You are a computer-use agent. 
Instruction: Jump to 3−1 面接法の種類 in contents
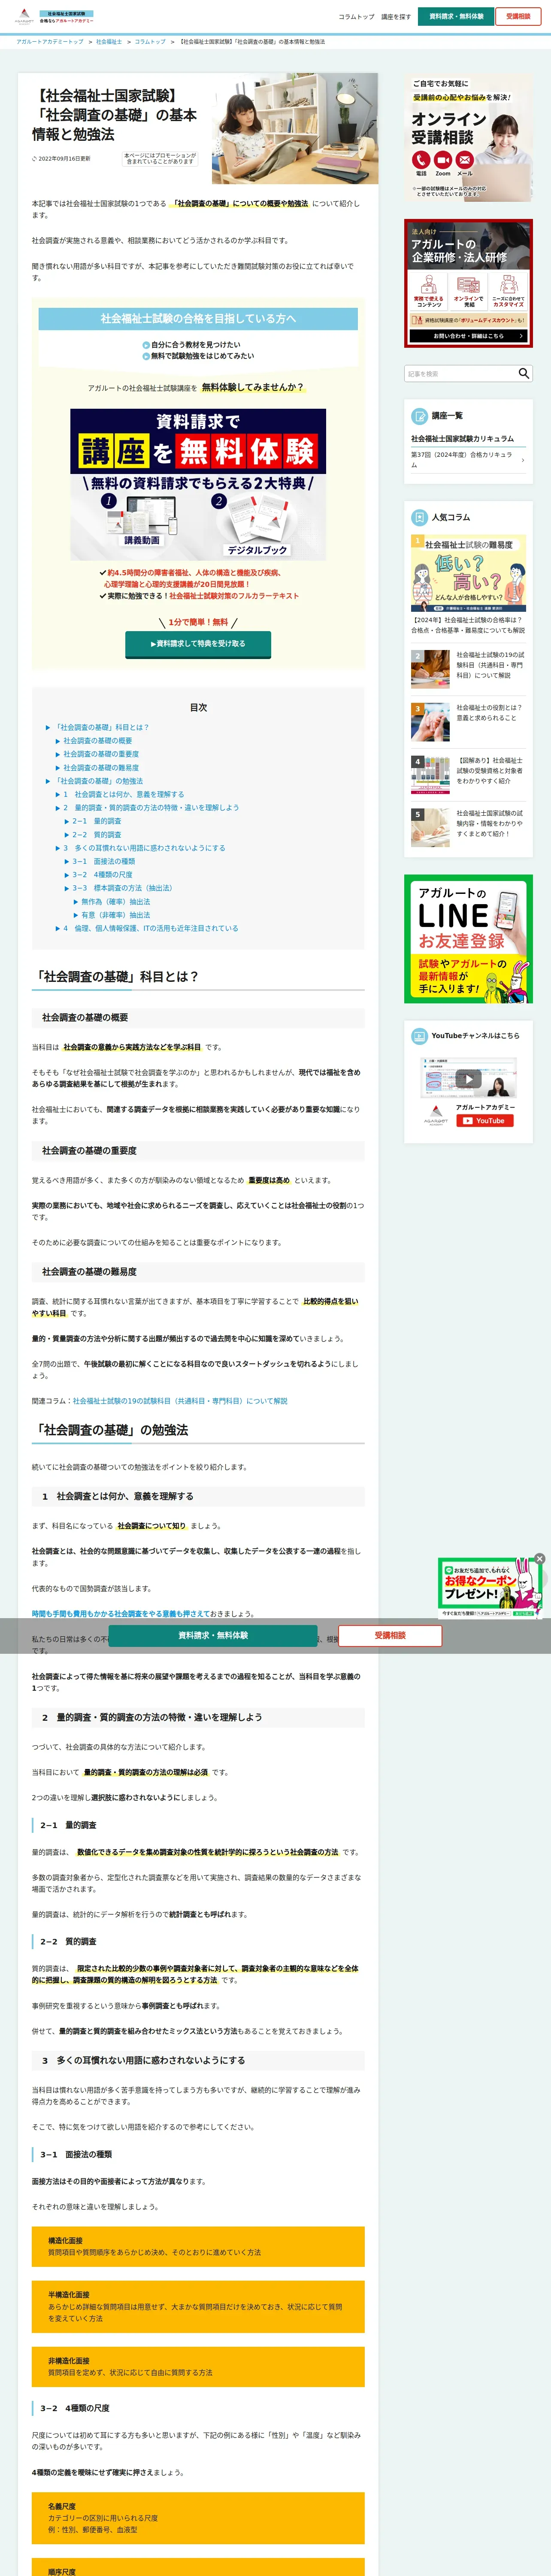click(x=103, y=861)
